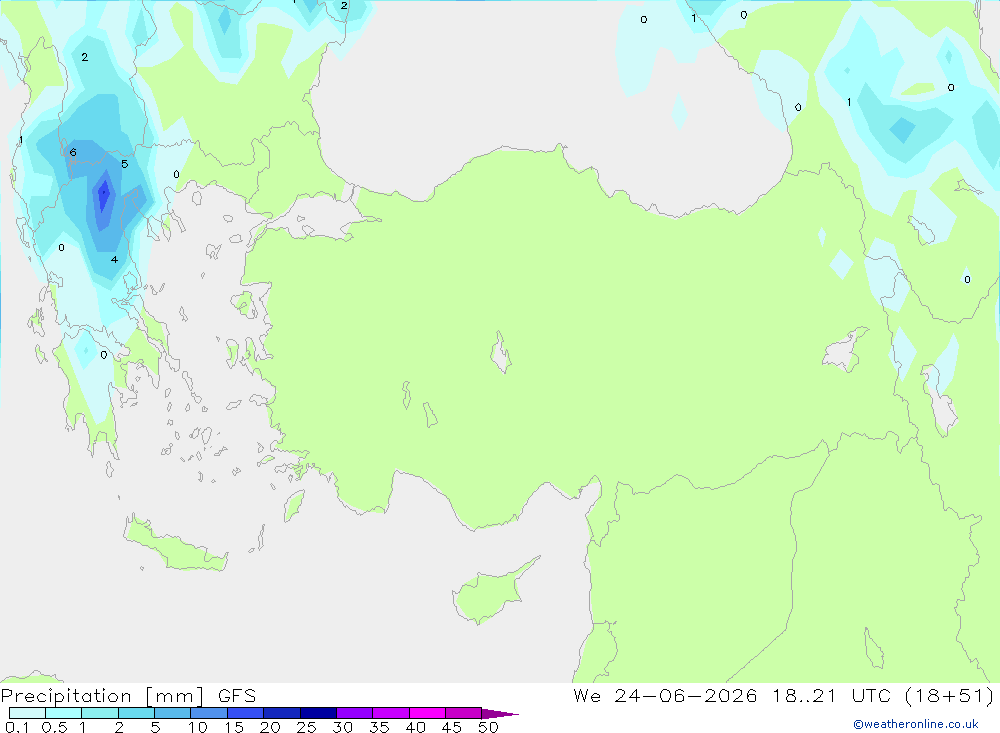Choose the 20–25 mm legend color swatch
The image size is (1000, 733).
[x=282, y=713]
